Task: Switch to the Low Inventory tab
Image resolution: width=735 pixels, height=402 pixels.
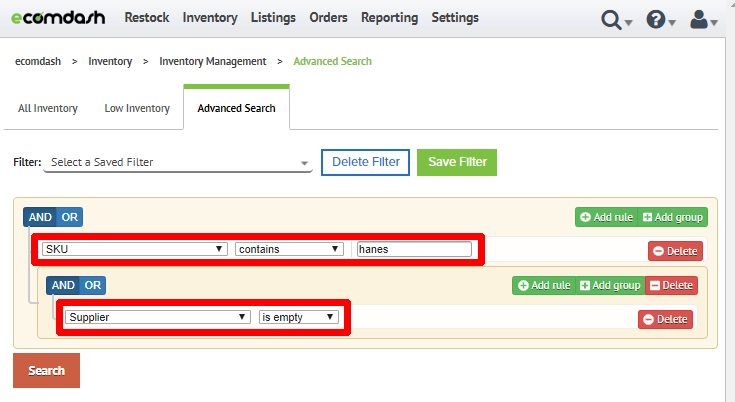Action: pyautogui.click(x=137, y=108)
